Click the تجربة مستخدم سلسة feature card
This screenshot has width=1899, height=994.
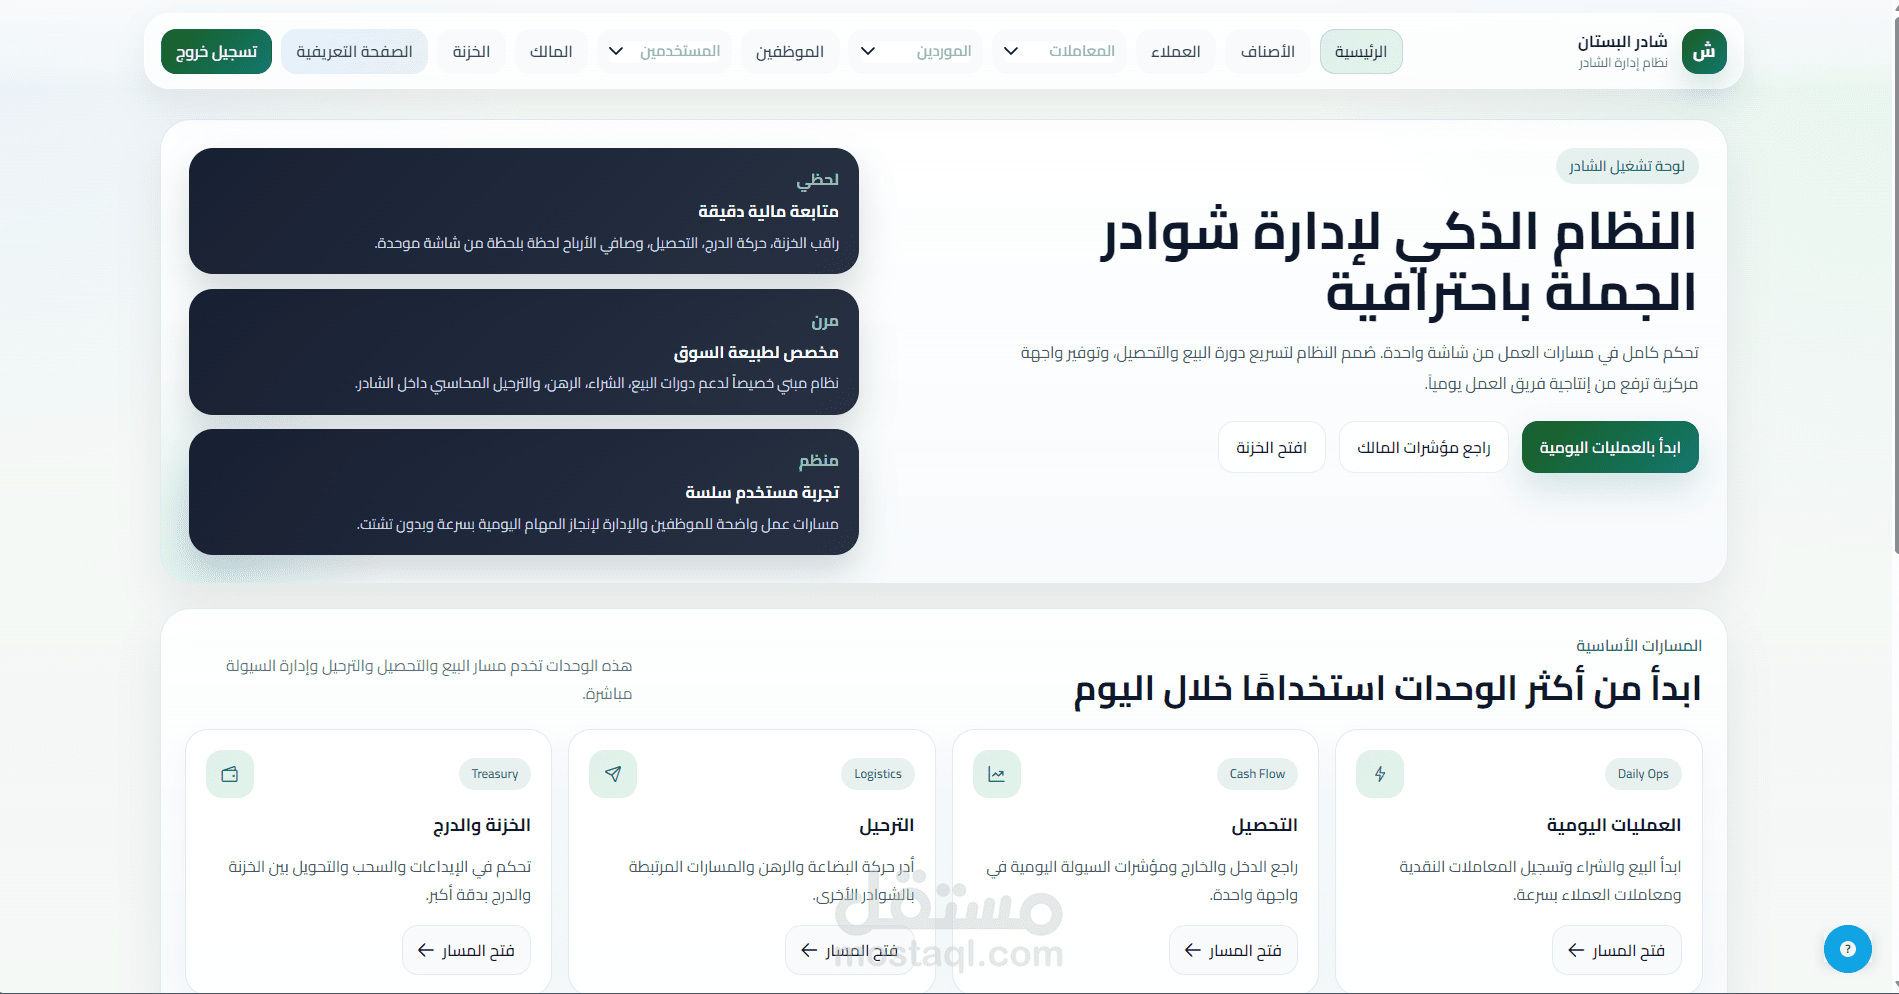click(524, 492)
